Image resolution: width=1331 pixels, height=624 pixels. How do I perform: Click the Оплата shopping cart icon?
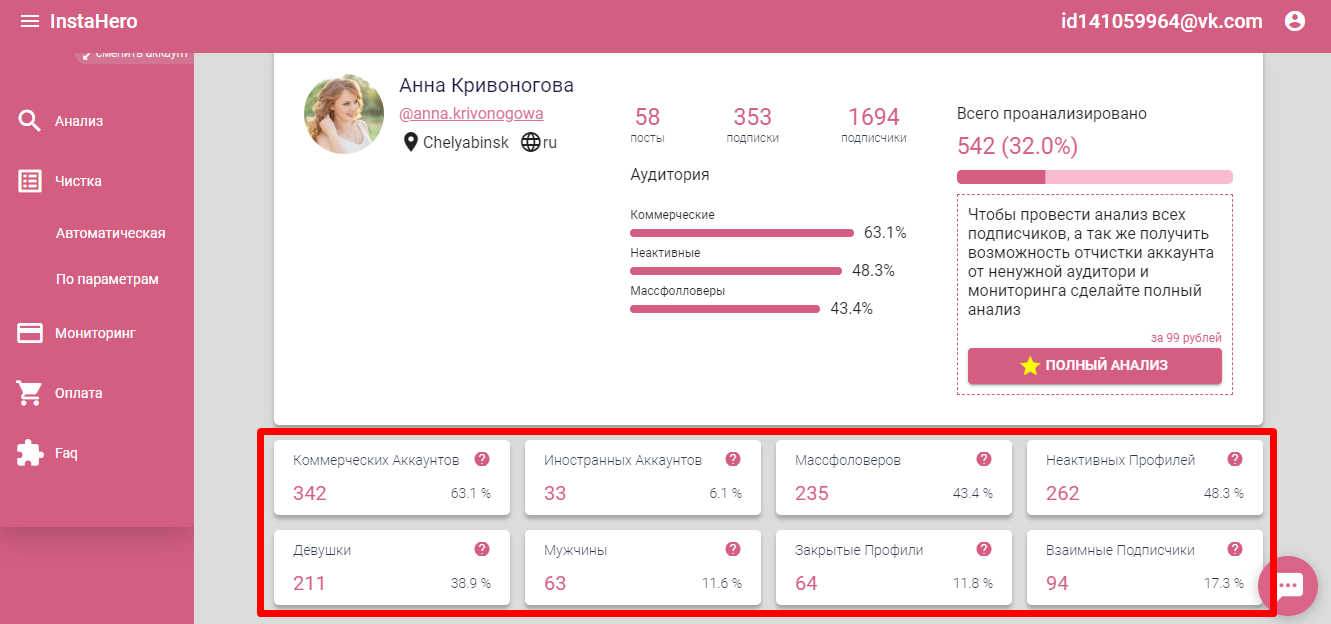pos(30,393)
